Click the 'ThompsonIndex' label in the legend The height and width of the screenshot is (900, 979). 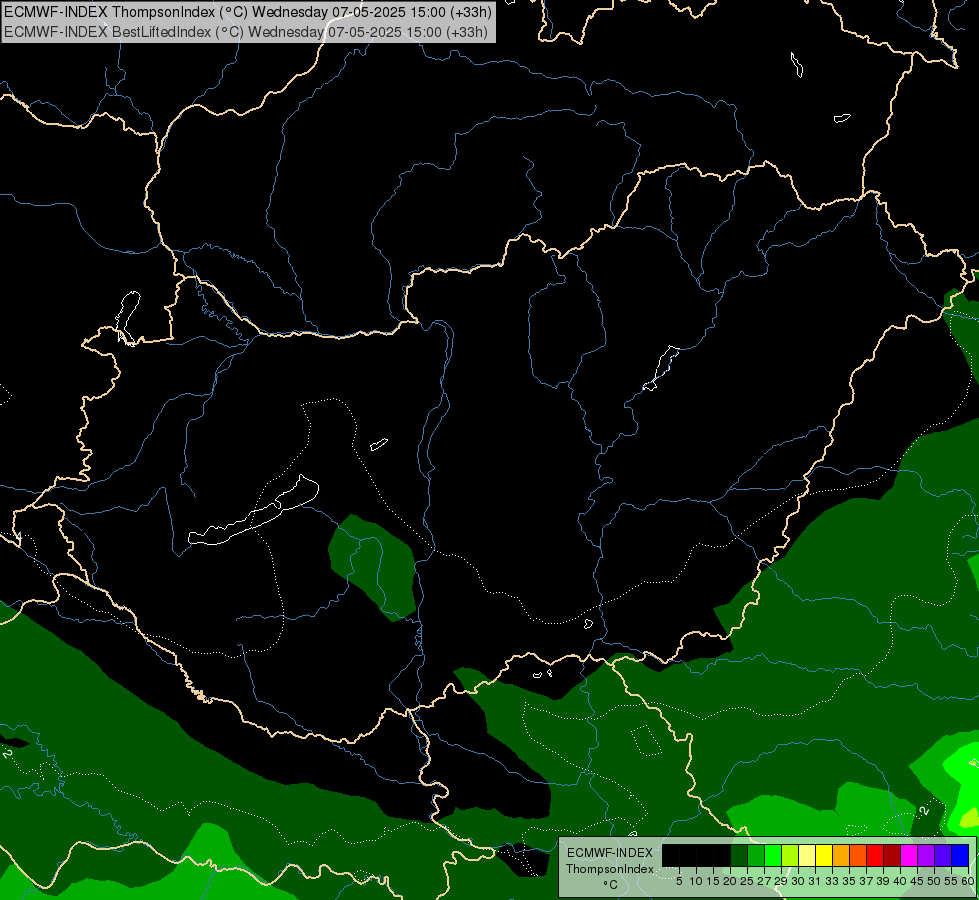(610, 869)
